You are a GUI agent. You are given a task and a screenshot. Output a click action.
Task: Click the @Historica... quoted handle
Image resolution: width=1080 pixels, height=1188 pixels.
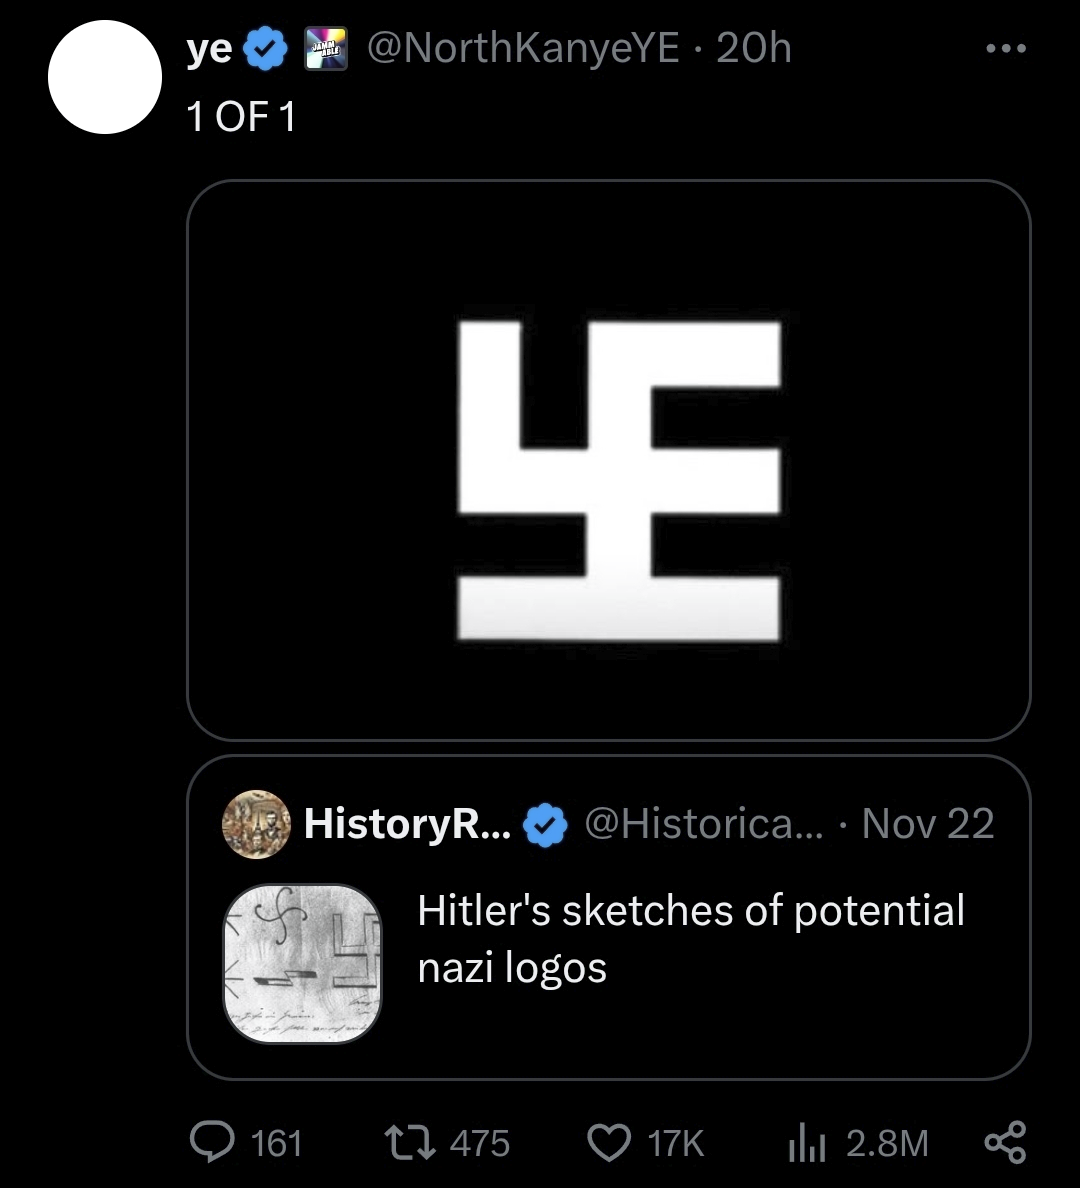tap(704, 824)
